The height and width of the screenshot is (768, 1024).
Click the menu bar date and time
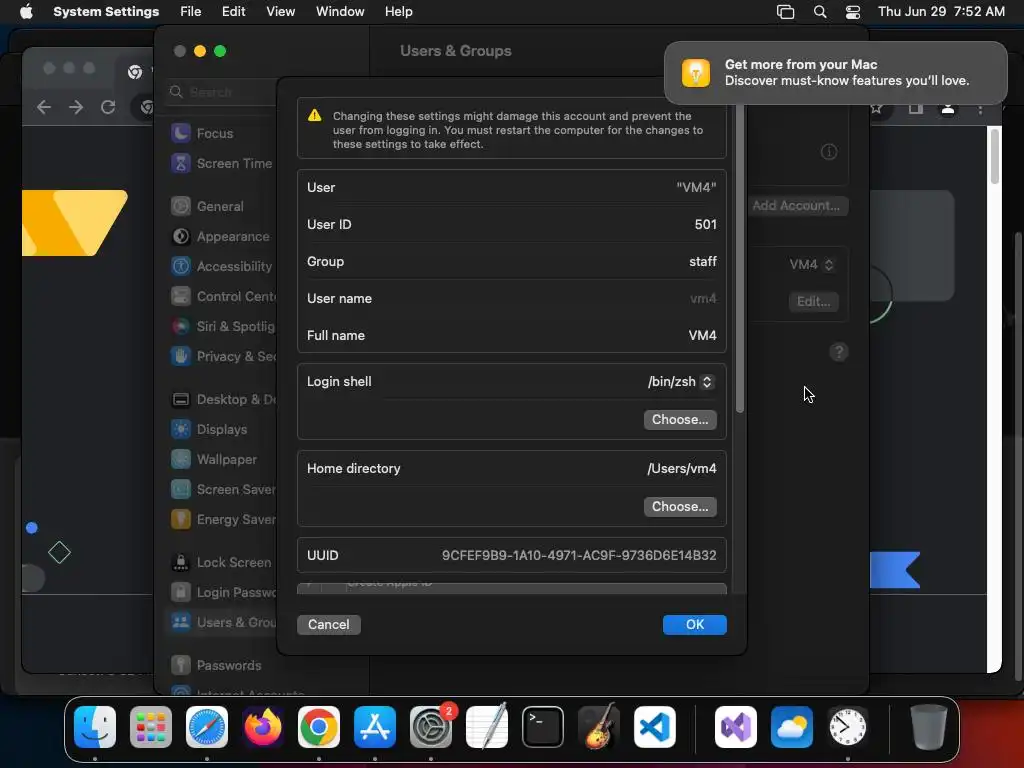click(x=941, y=12)
